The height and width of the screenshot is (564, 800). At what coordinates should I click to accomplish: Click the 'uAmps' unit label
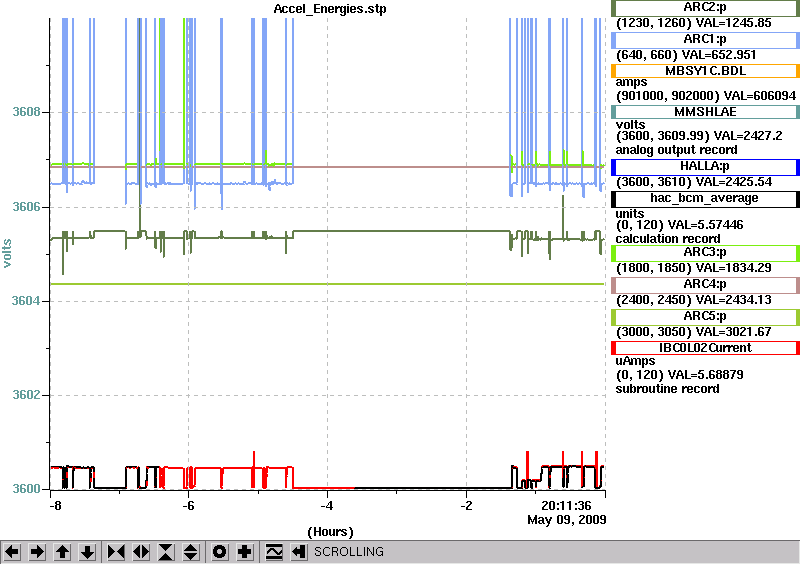636,361
